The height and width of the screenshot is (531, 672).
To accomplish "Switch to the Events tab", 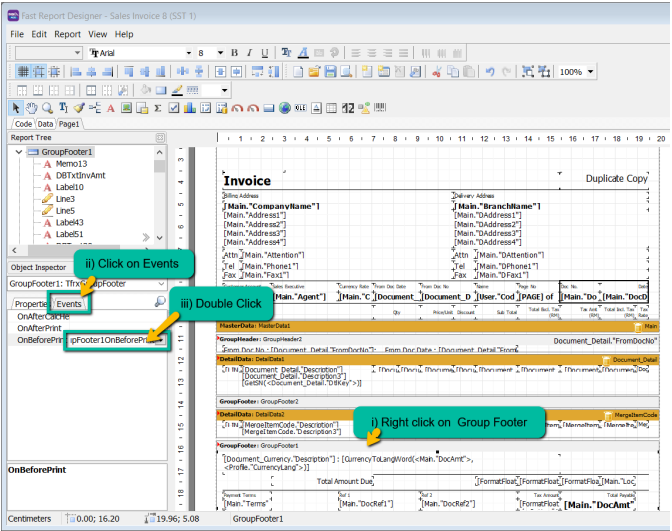I will pyautogui.click(x=68, y=303).
